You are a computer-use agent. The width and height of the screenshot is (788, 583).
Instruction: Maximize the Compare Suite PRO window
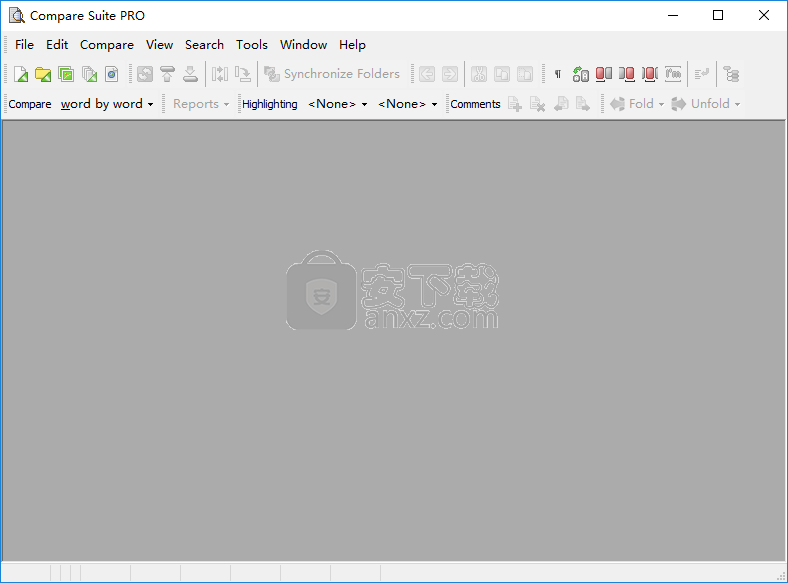718,16
